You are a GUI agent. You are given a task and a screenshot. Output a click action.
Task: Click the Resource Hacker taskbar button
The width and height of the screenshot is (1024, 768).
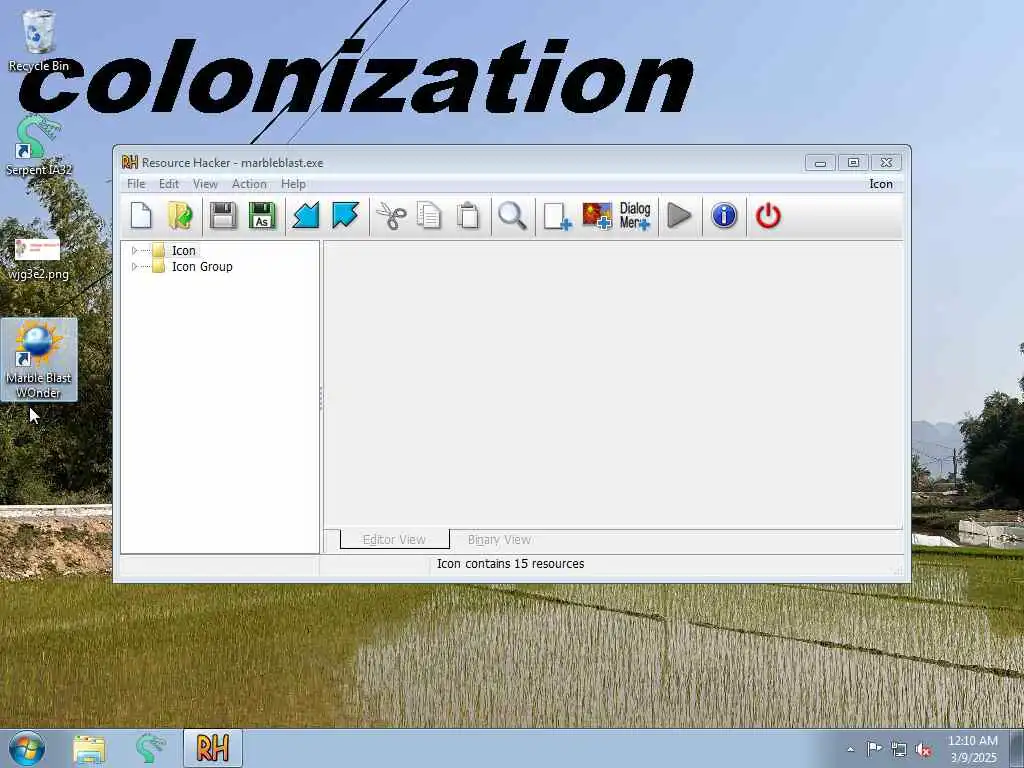tap(212, 748)
